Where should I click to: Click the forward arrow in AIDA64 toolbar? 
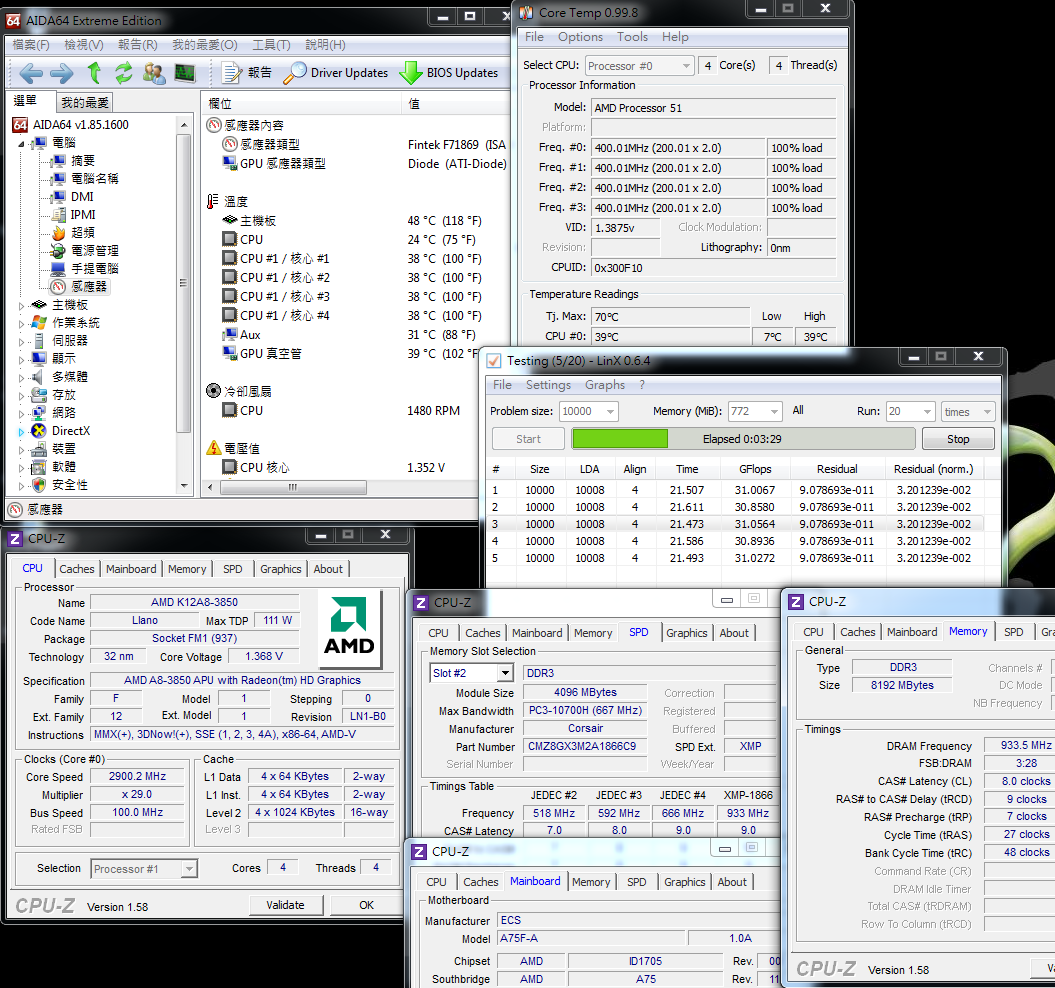(62, 73)
